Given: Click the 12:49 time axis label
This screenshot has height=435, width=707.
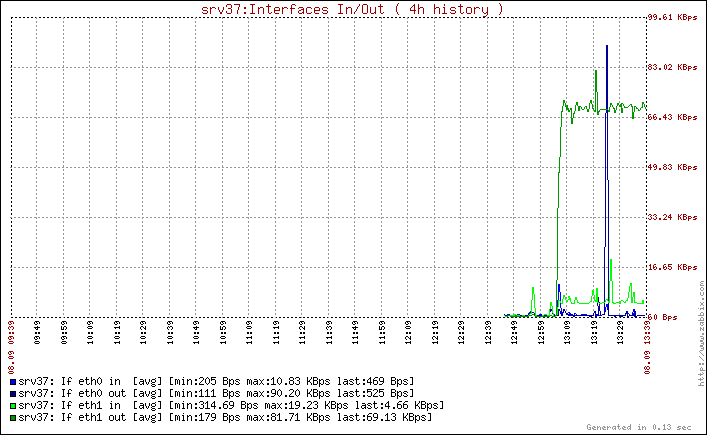Looking at the screenshot, I should click(514, 333).
